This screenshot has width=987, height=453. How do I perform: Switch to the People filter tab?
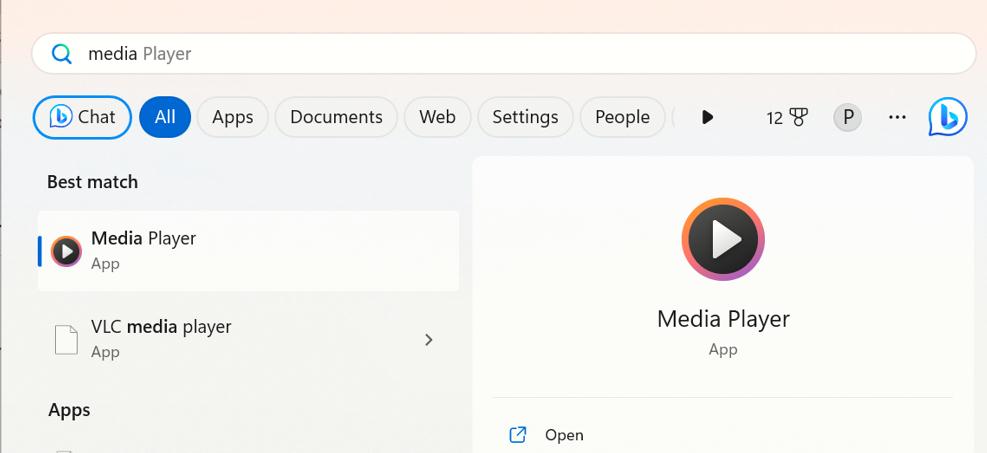pyautogui.click(x=623, y=117)
